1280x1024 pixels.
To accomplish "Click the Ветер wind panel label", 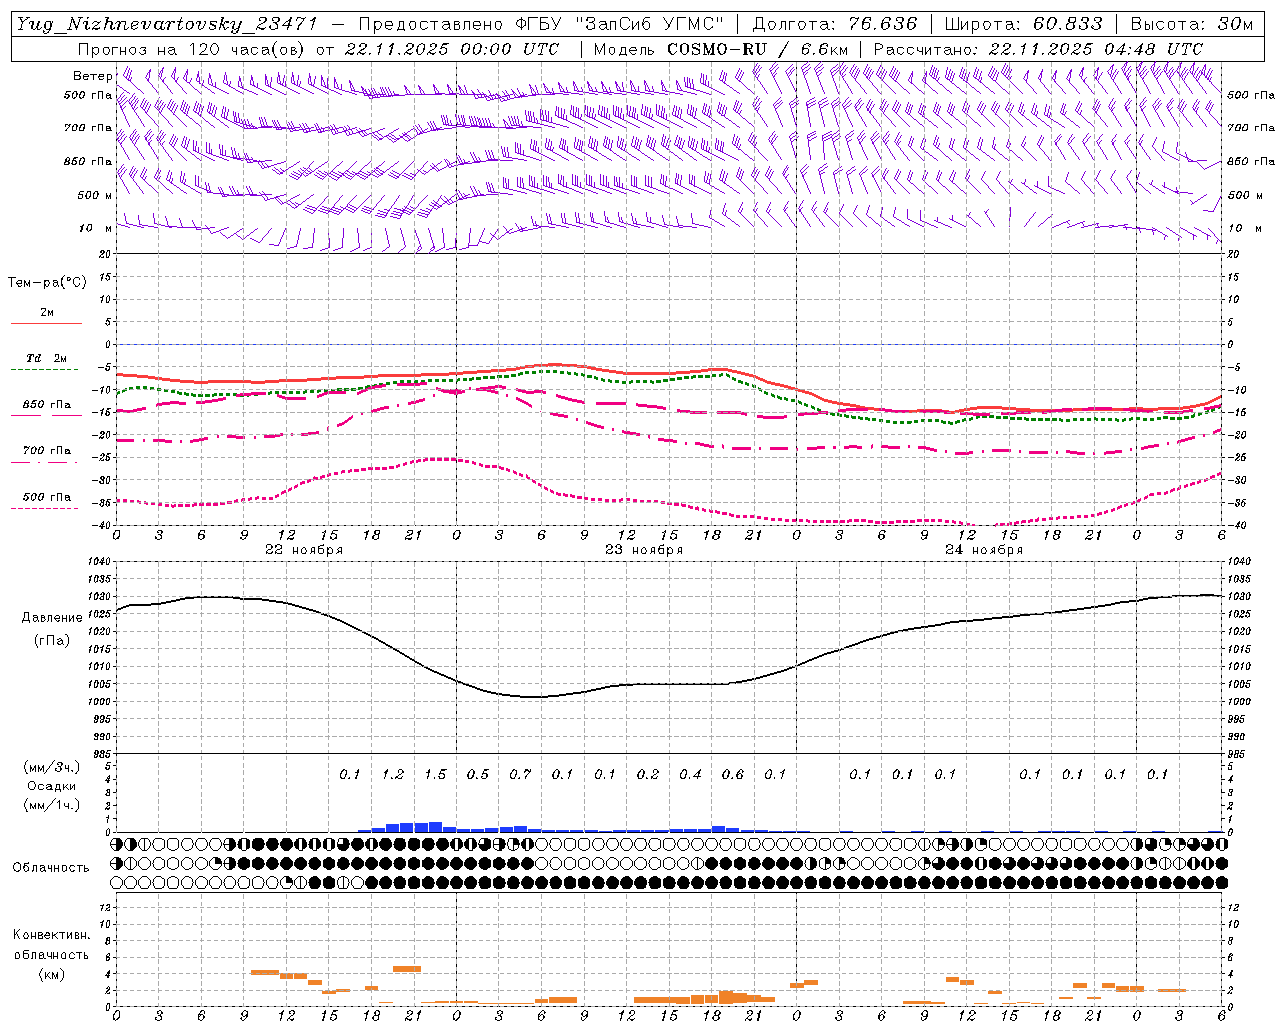I will (93, 76).
